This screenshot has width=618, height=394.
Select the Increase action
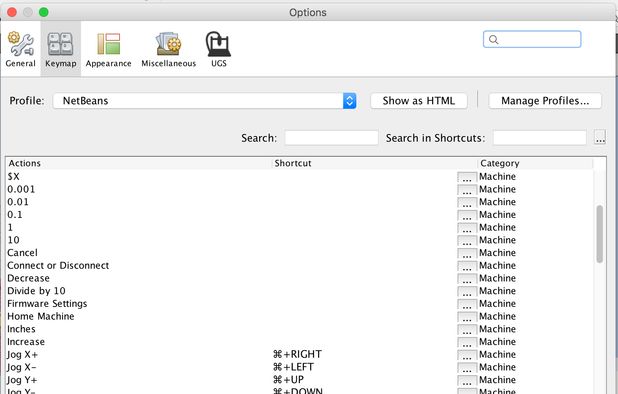[x=26, y=342]
